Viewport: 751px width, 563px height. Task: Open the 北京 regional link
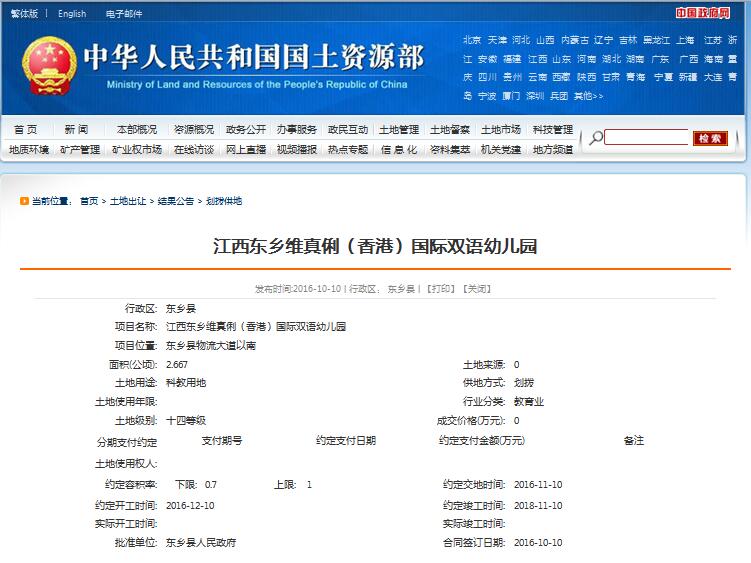coord(472,40)
